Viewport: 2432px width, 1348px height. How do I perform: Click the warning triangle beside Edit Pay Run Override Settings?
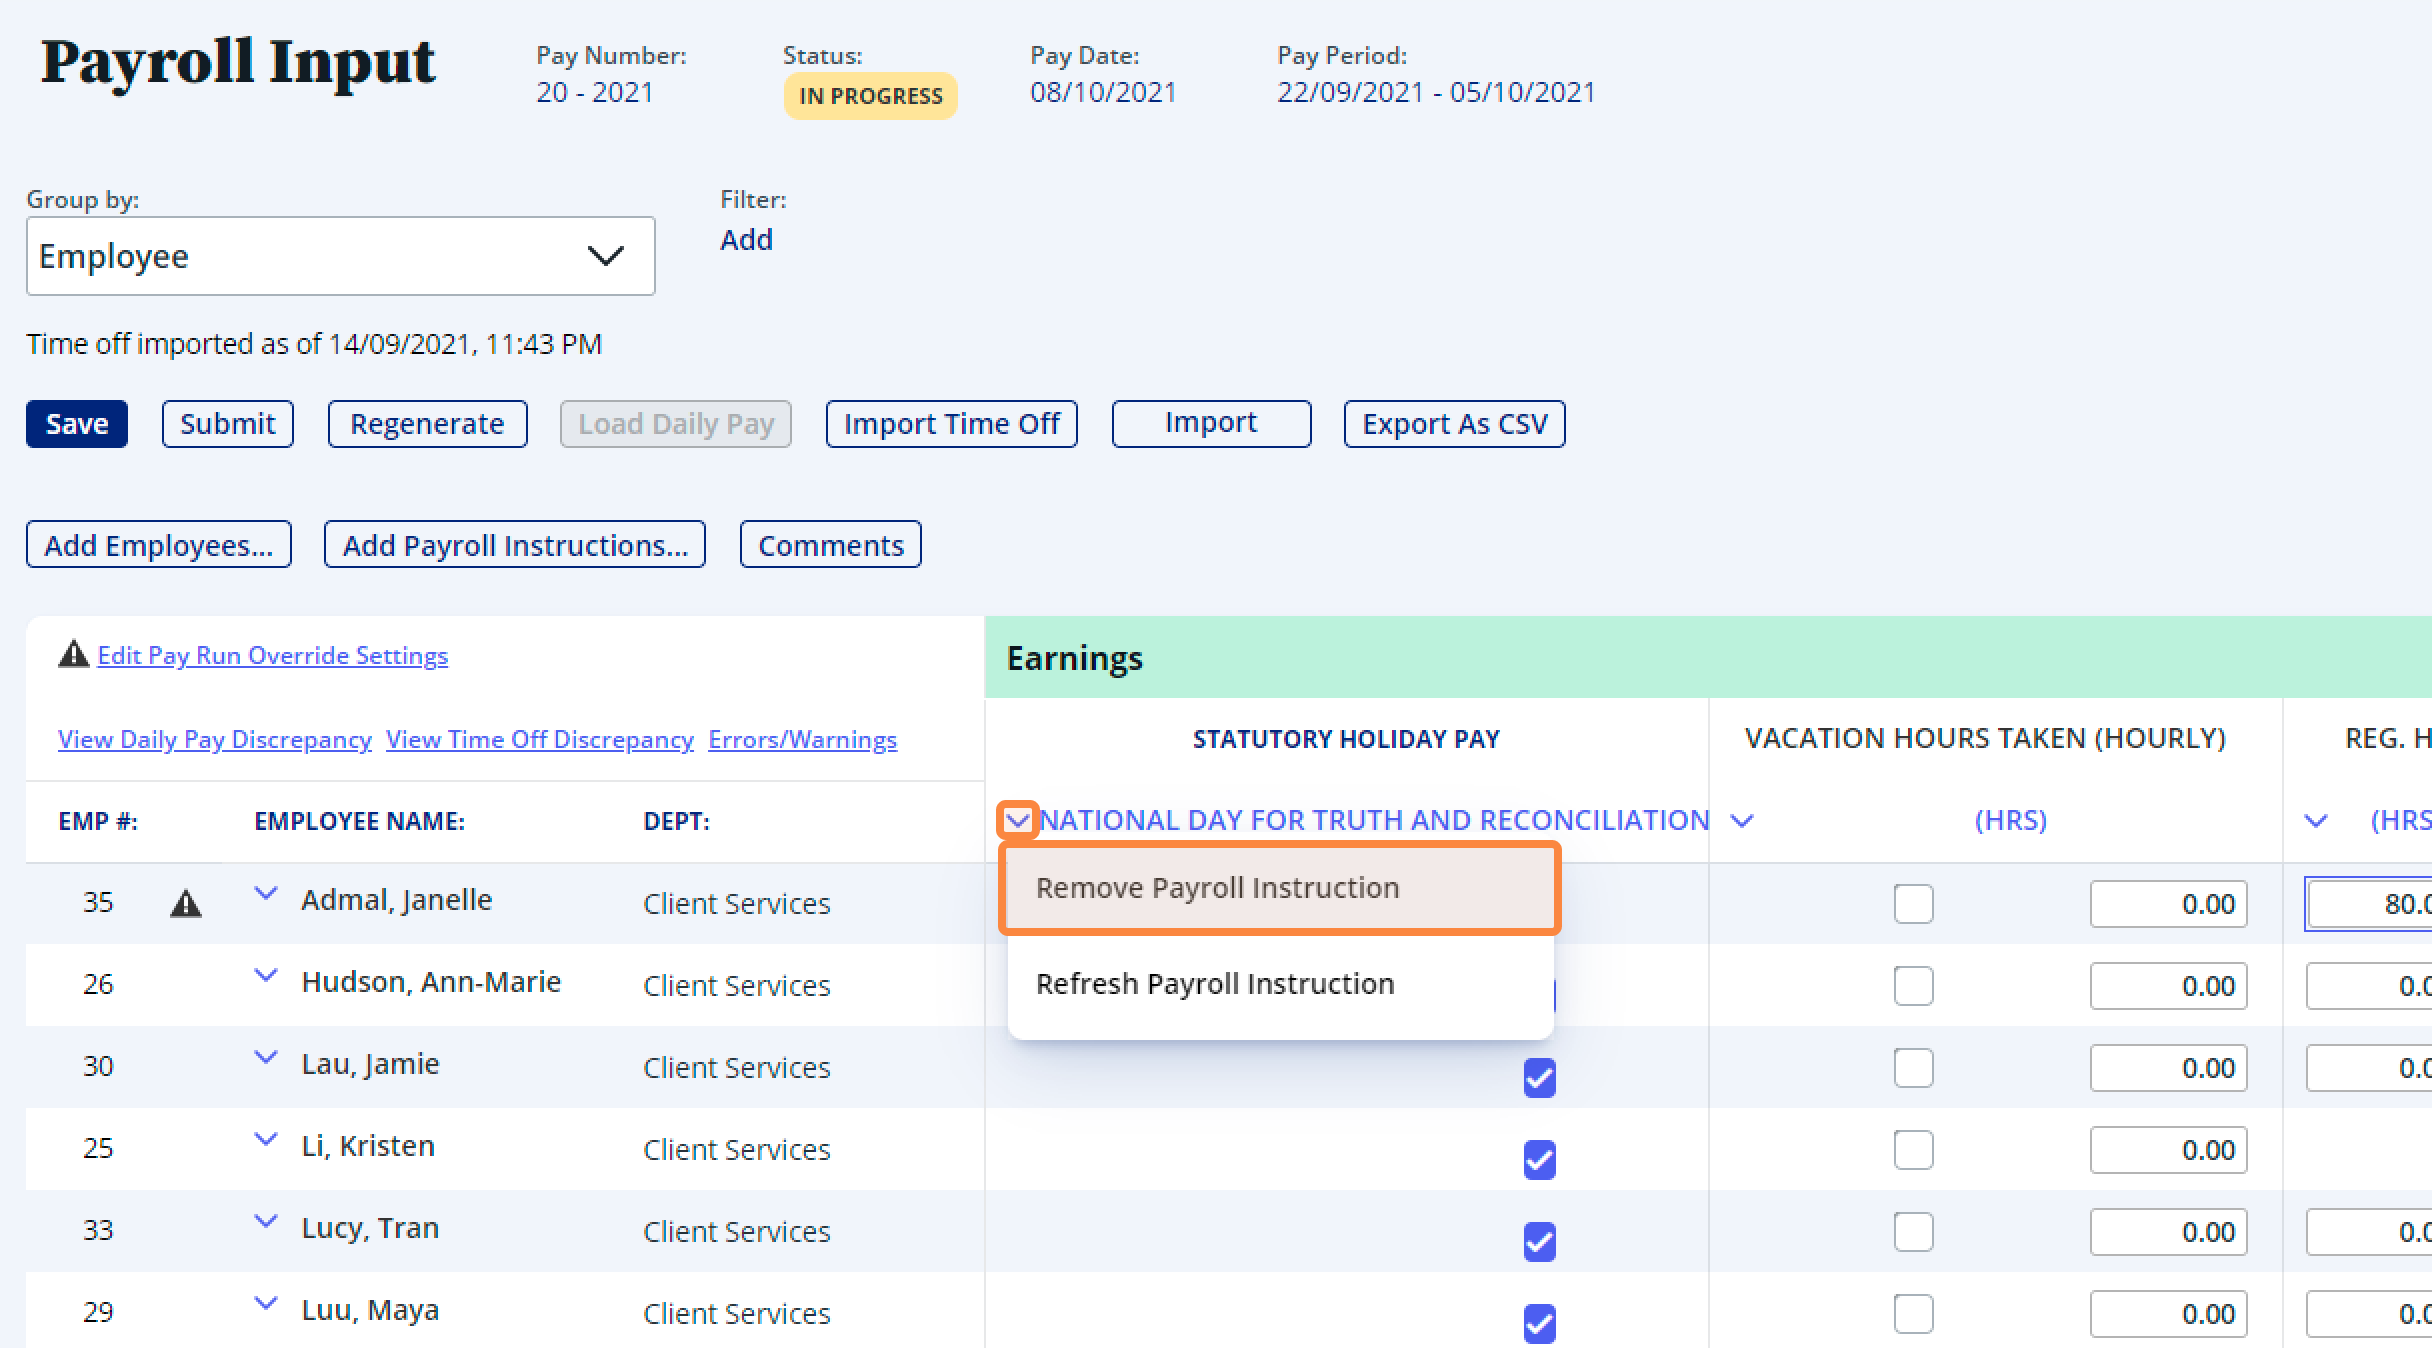pyautogui.click(x=73, y=655)
